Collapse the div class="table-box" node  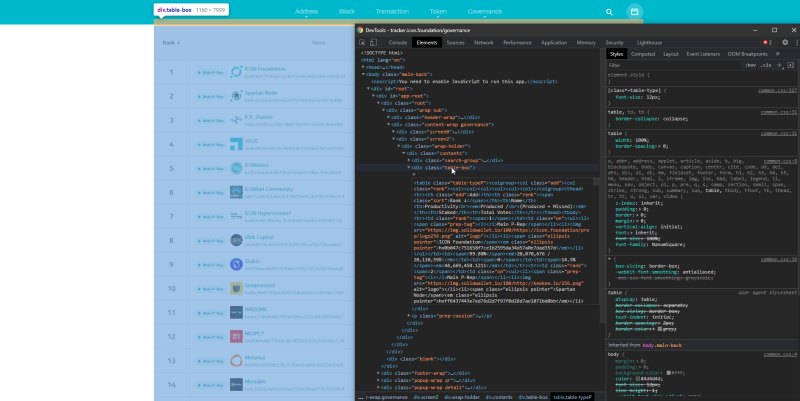click(409, 167)
